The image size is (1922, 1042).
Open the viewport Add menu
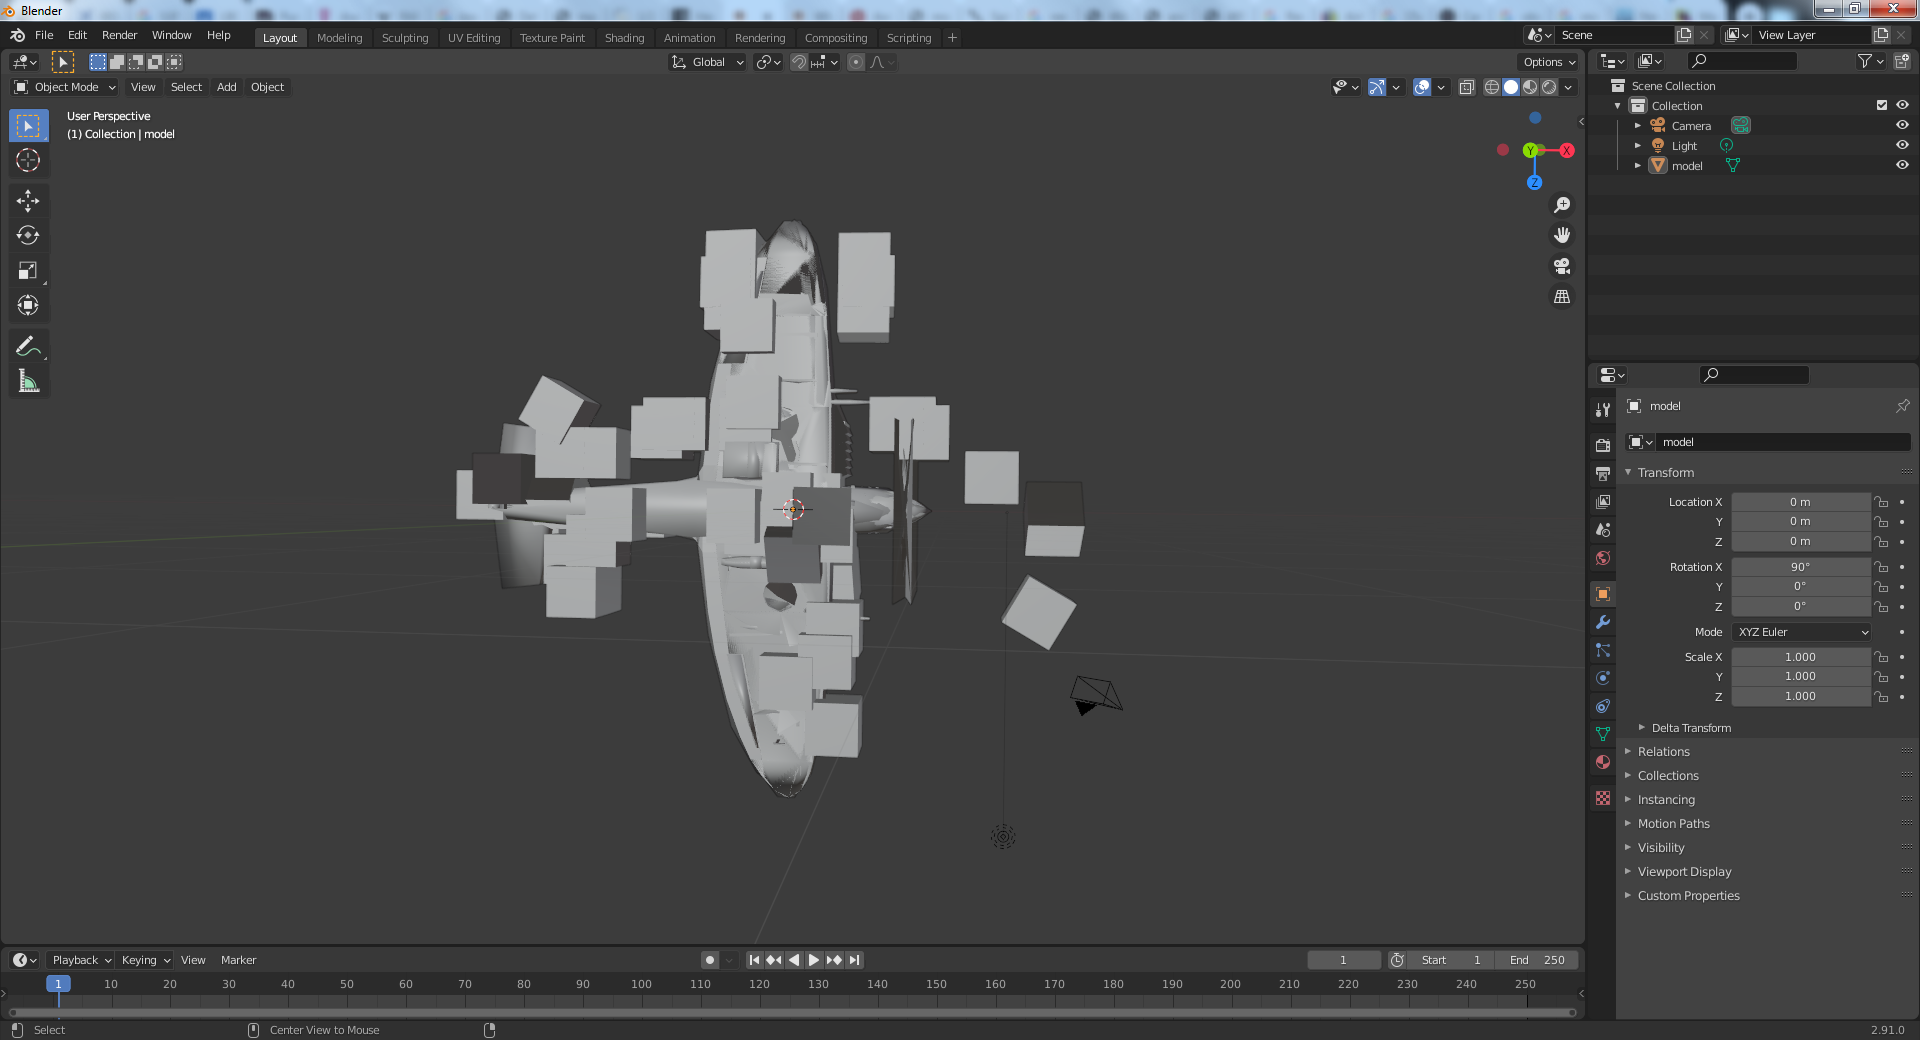coord(227,88)
